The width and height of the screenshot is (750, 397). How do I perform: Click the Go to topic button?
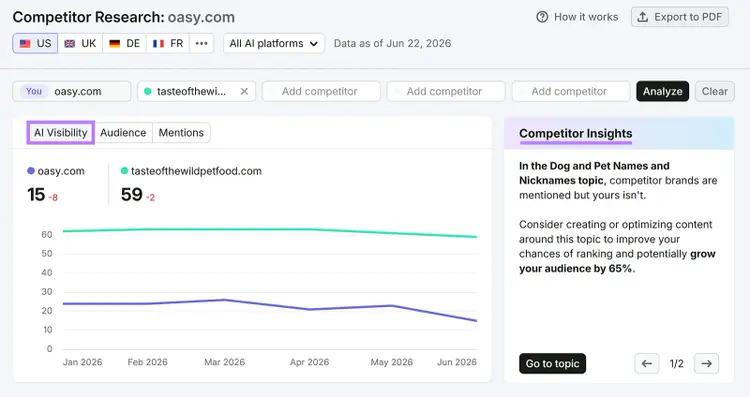pyautogui.click(x=552, y=364)
